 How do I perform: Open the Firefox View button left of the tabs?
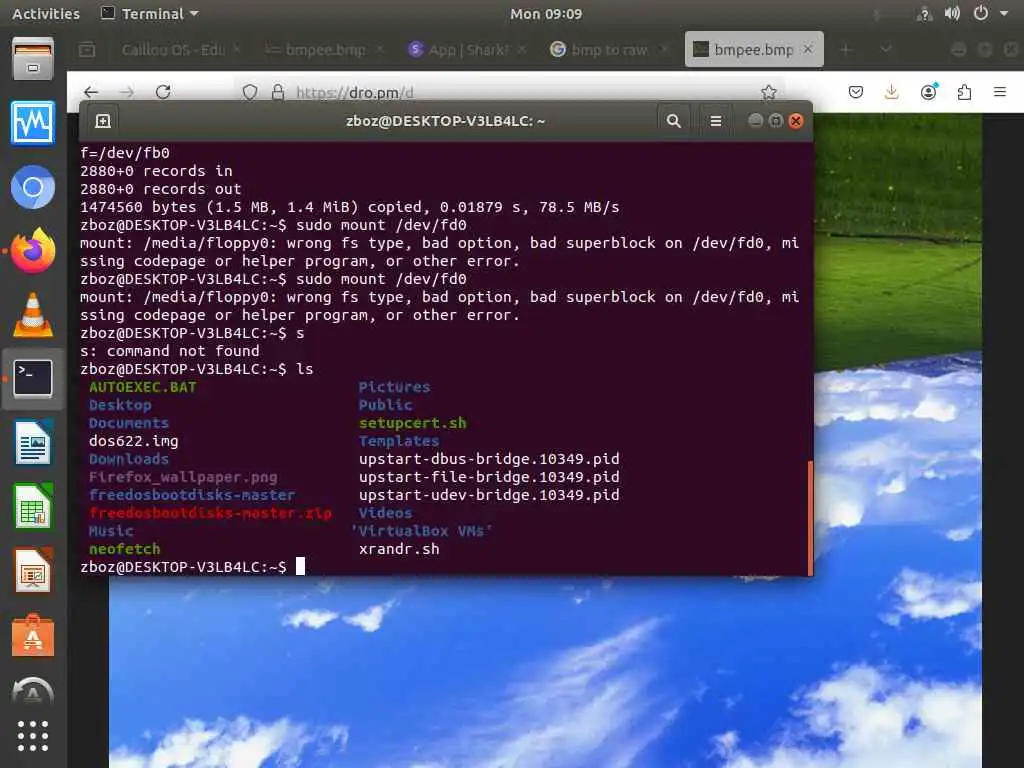click(87, 50)
